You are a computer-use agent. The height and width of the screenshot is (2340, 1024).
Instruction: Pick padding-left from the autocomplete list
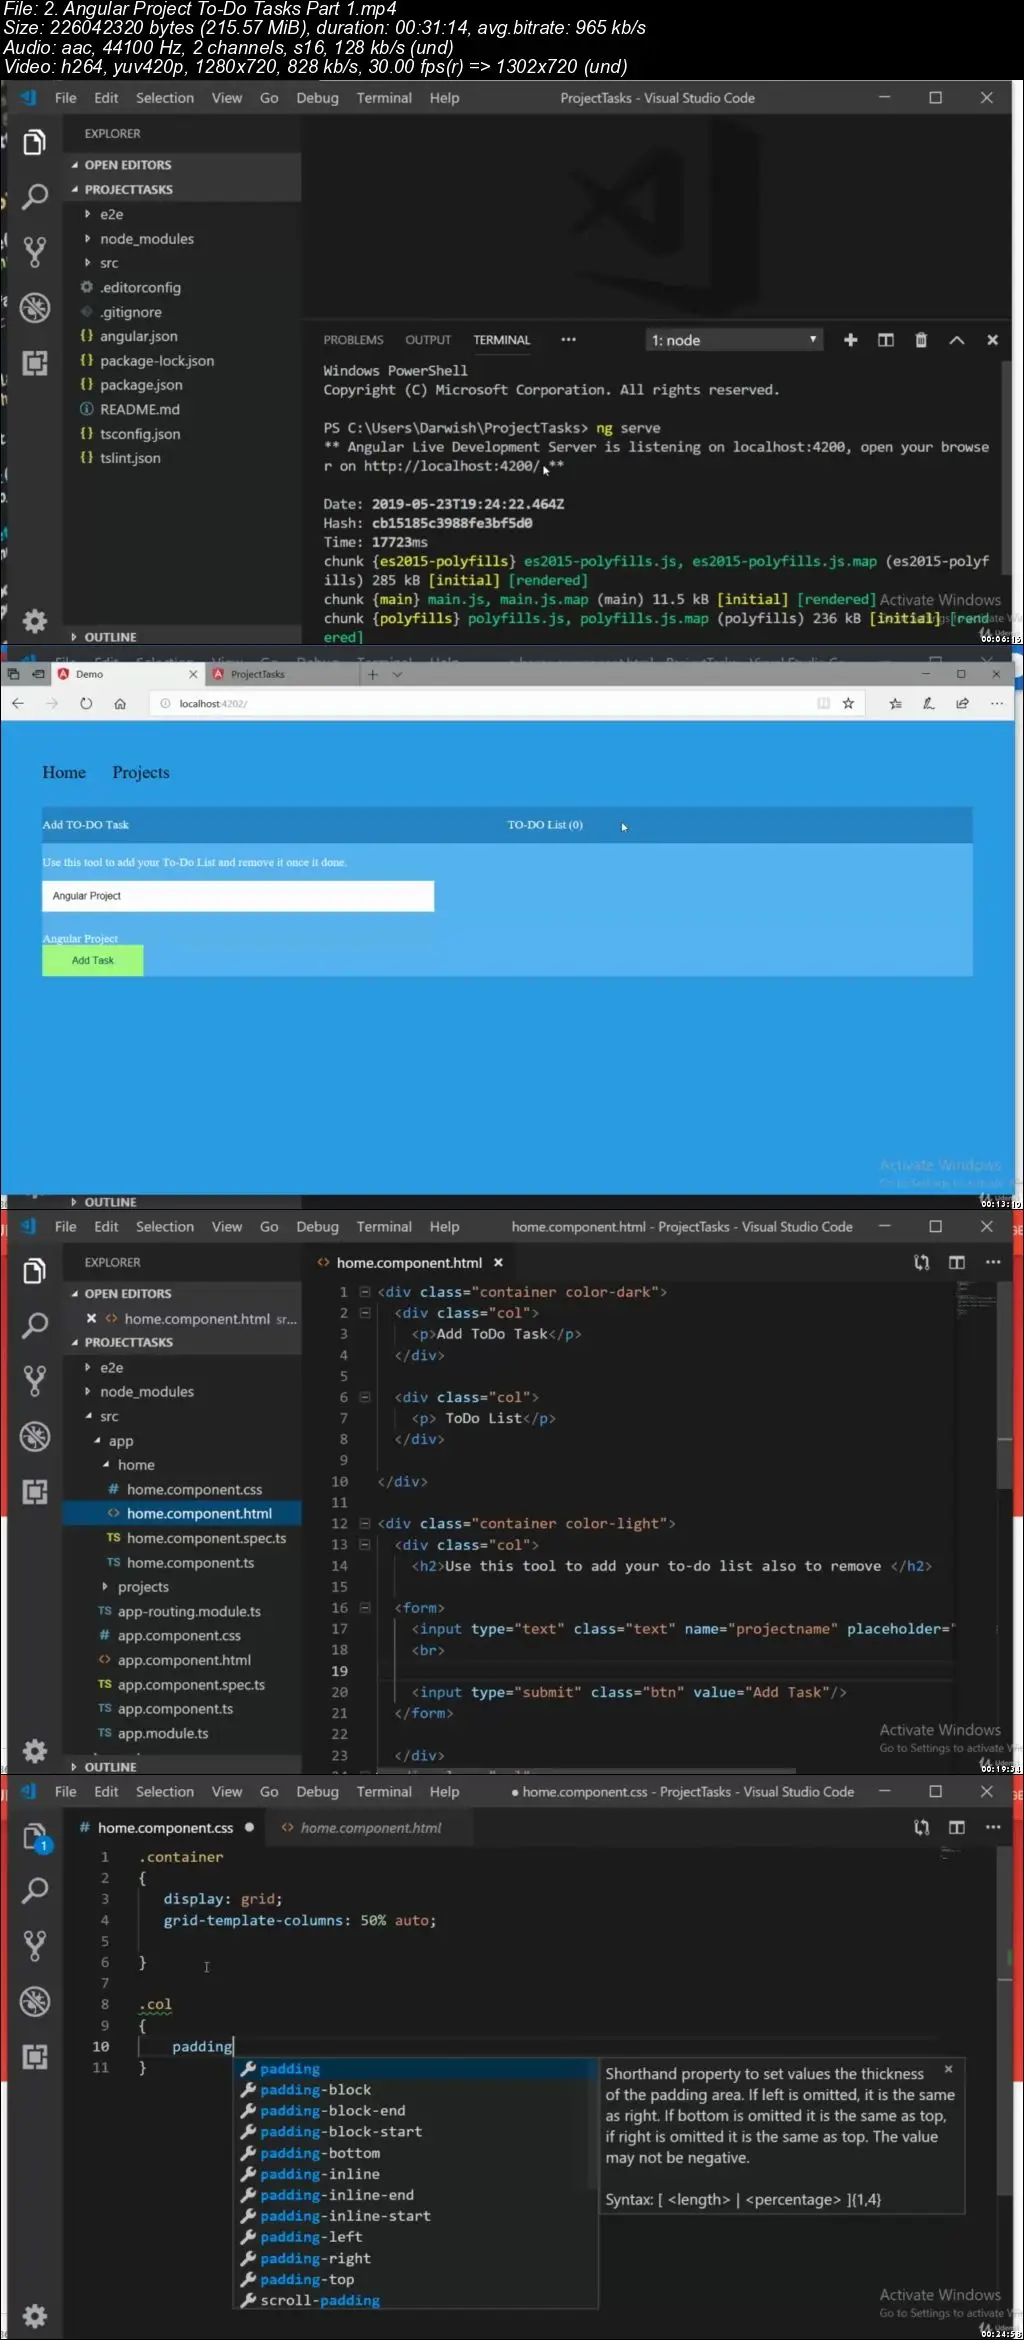coord(310,2237)
